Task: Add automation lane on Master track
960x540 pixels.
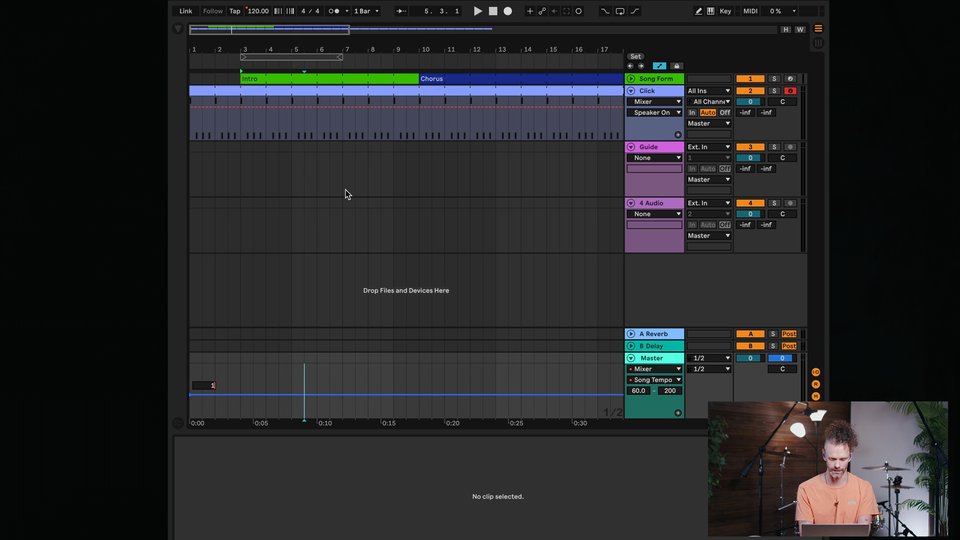Action: pos(678,413)
